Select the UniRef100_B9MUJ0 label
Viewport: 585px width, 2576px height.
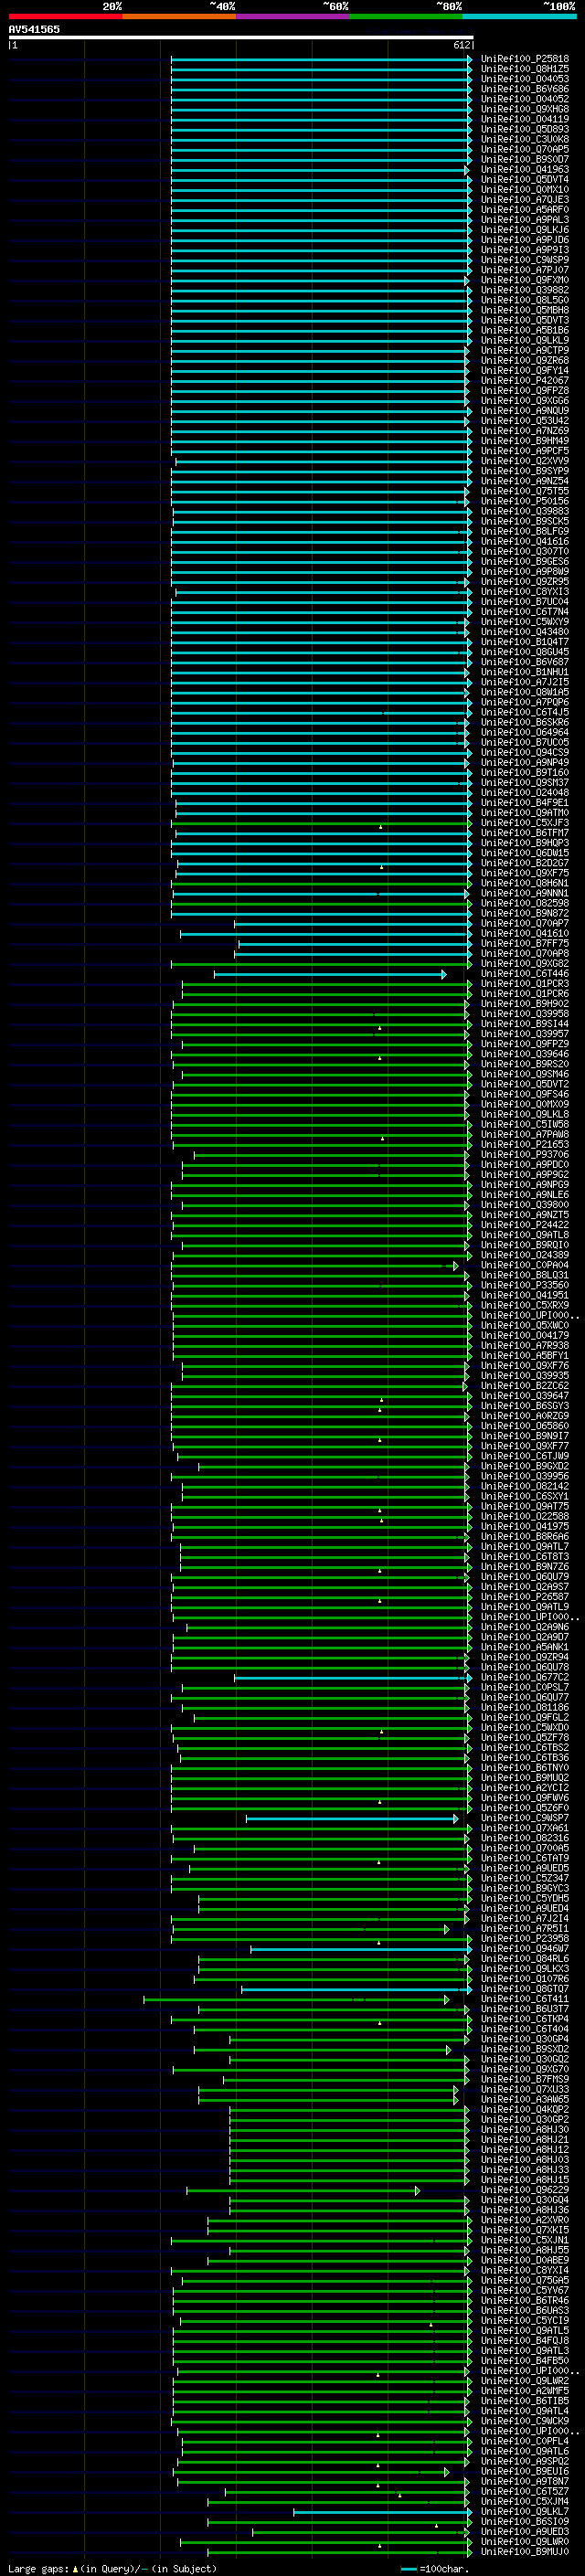[x=525, y=2551]
